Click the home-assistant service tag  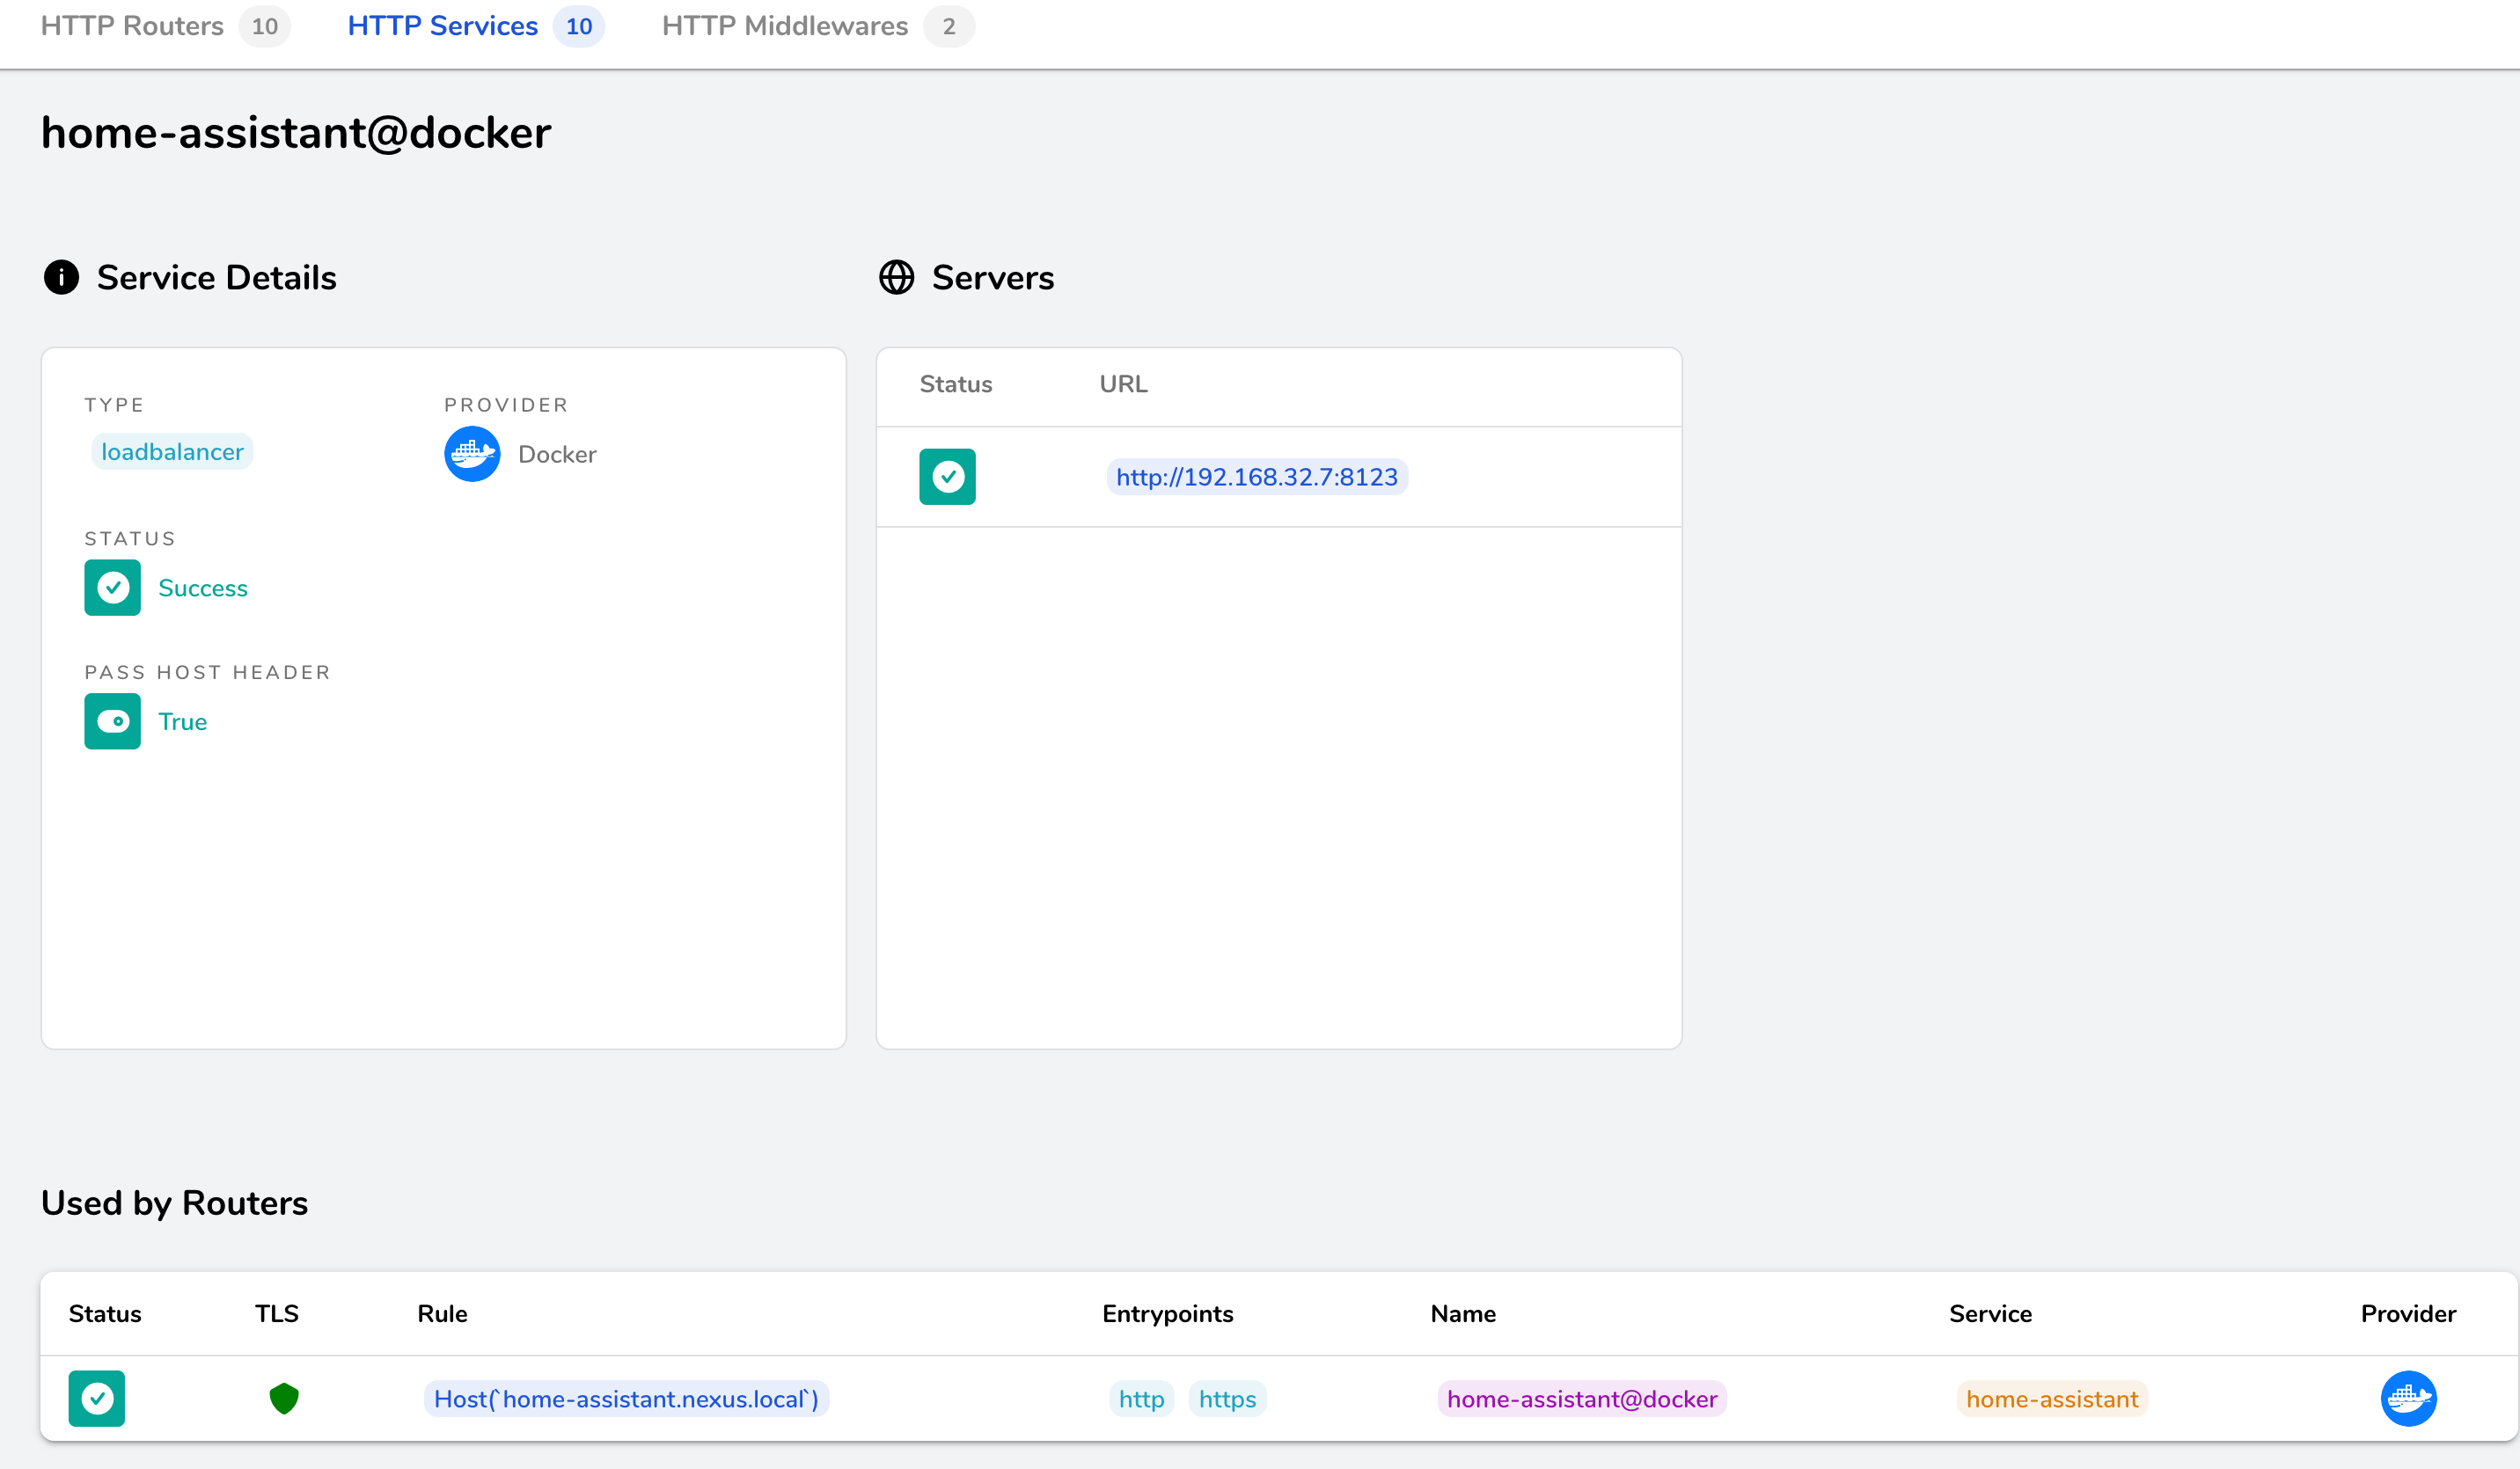[x=2052, y=1399]
